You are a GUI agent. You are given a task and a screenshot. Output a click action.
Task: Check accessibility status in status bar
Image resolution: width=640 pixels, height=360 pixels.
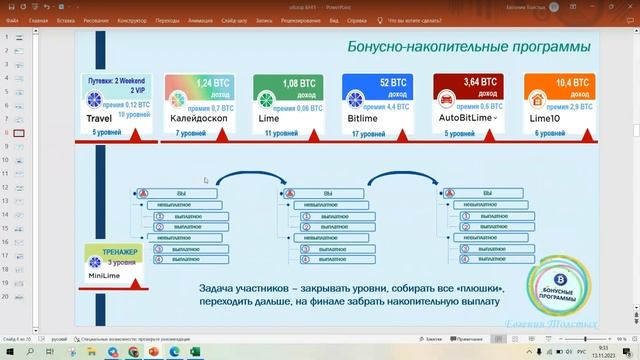coord(132,339)
